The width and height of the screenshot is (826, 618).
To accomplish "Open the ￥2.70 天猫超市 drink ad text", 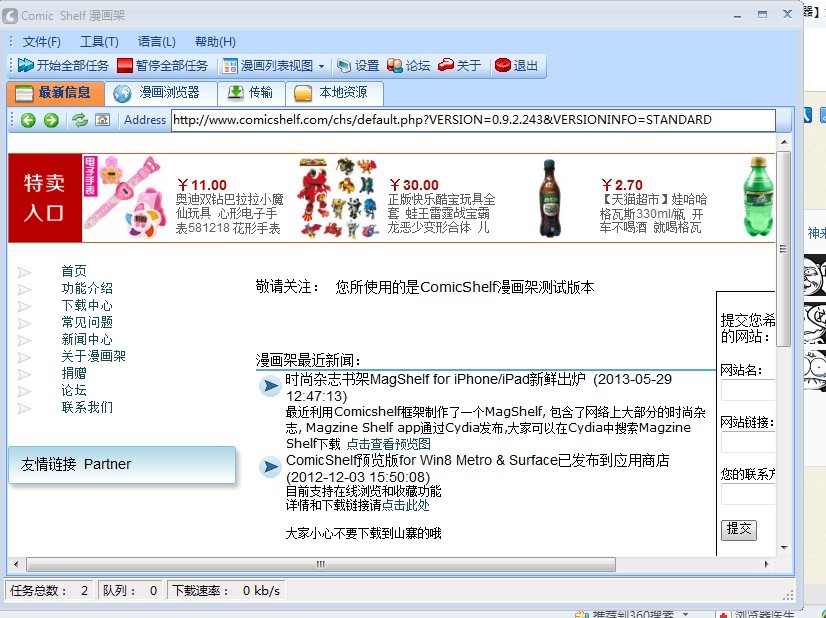I will 653,207.
